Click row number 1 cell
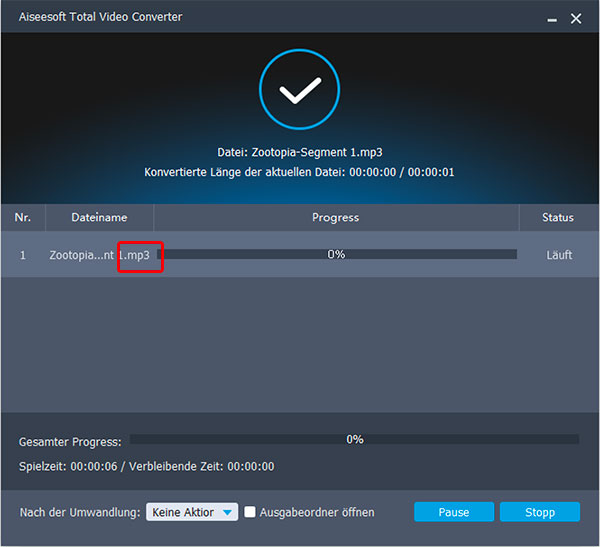The height and width of the screenshot is (547, 600). (x=23, y=255)
